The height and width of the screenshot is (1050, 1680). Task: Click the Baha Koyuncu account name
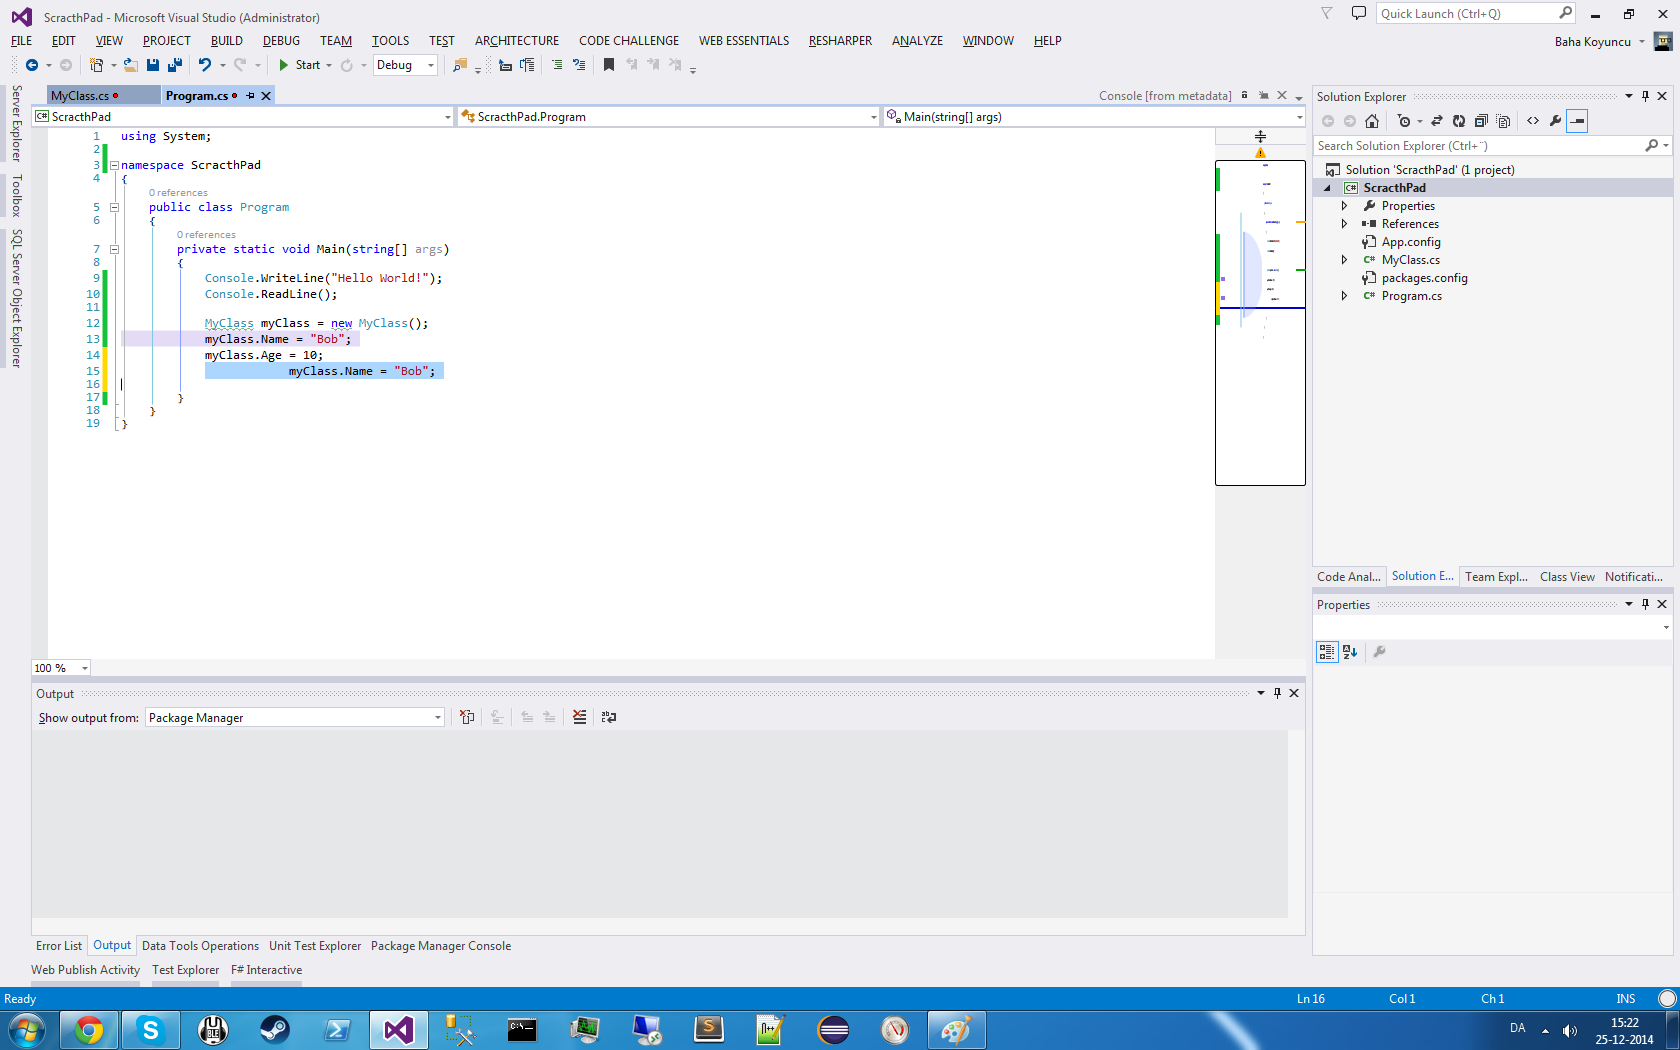click(x=1593, y=42)
